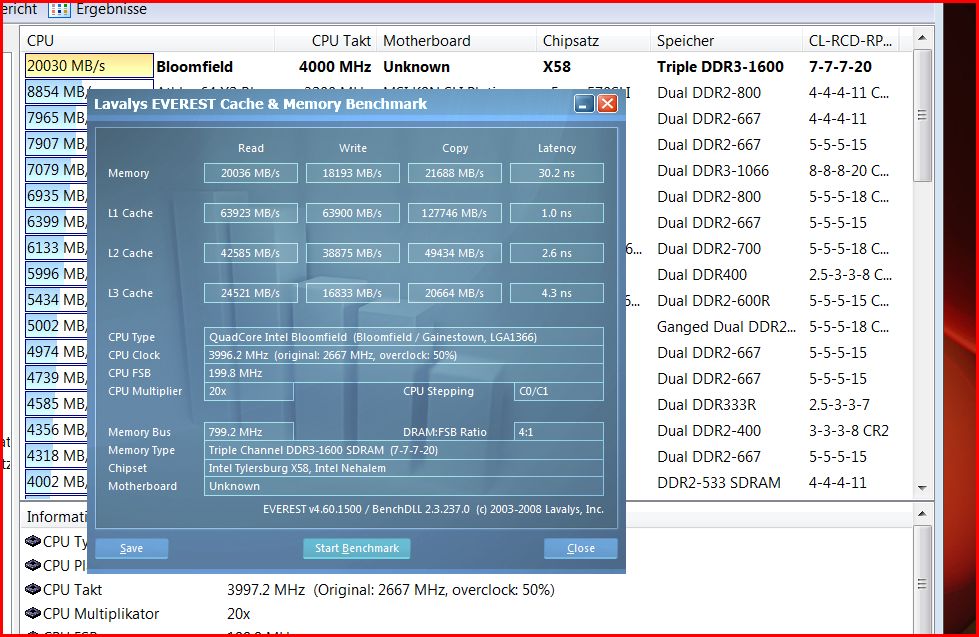Save the benchmark results
The height and width of the screenshot is (637, 979).
pyautogui.click(x=132, y=548)
